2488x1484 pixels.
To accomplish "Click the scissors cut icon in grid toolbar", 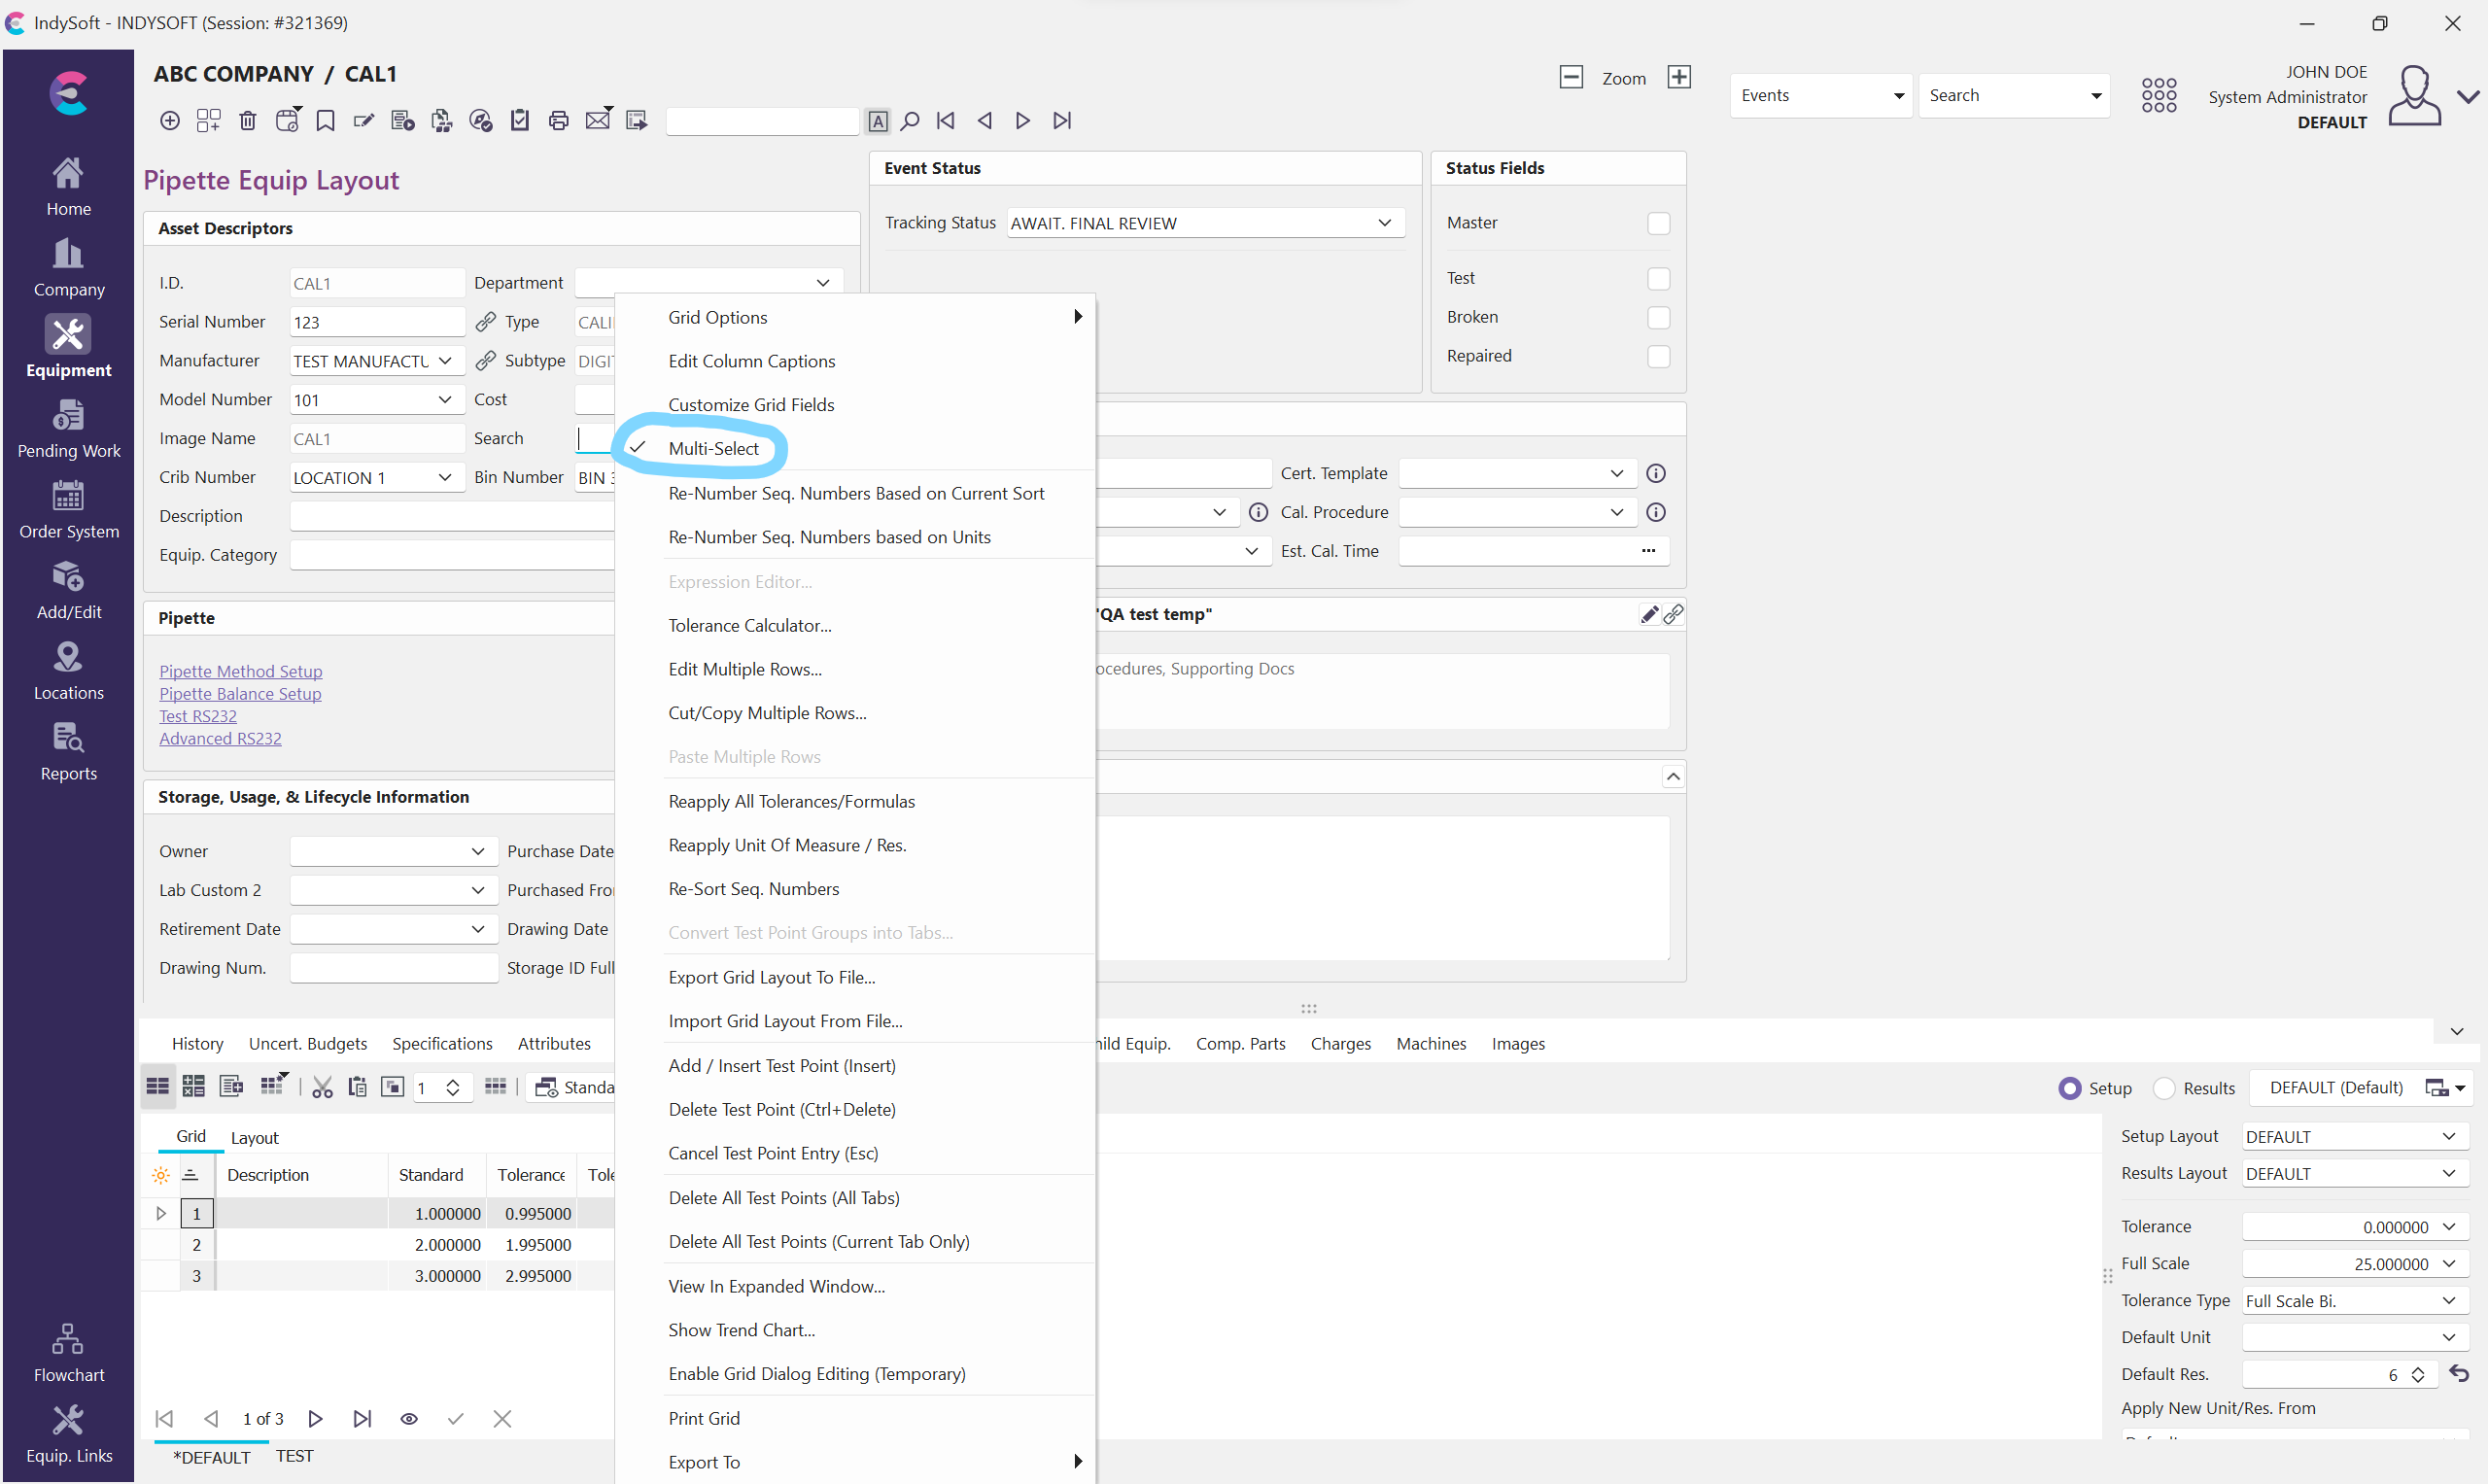I will [322, 1087].
